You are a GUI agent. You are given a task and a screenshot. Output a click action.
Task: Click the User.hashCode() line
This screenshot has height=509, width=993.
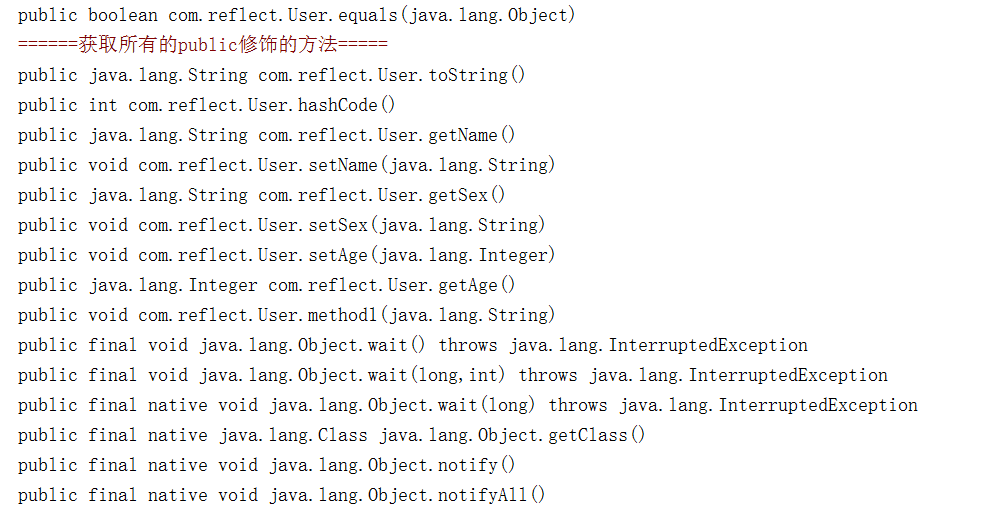tap(206, 105)
